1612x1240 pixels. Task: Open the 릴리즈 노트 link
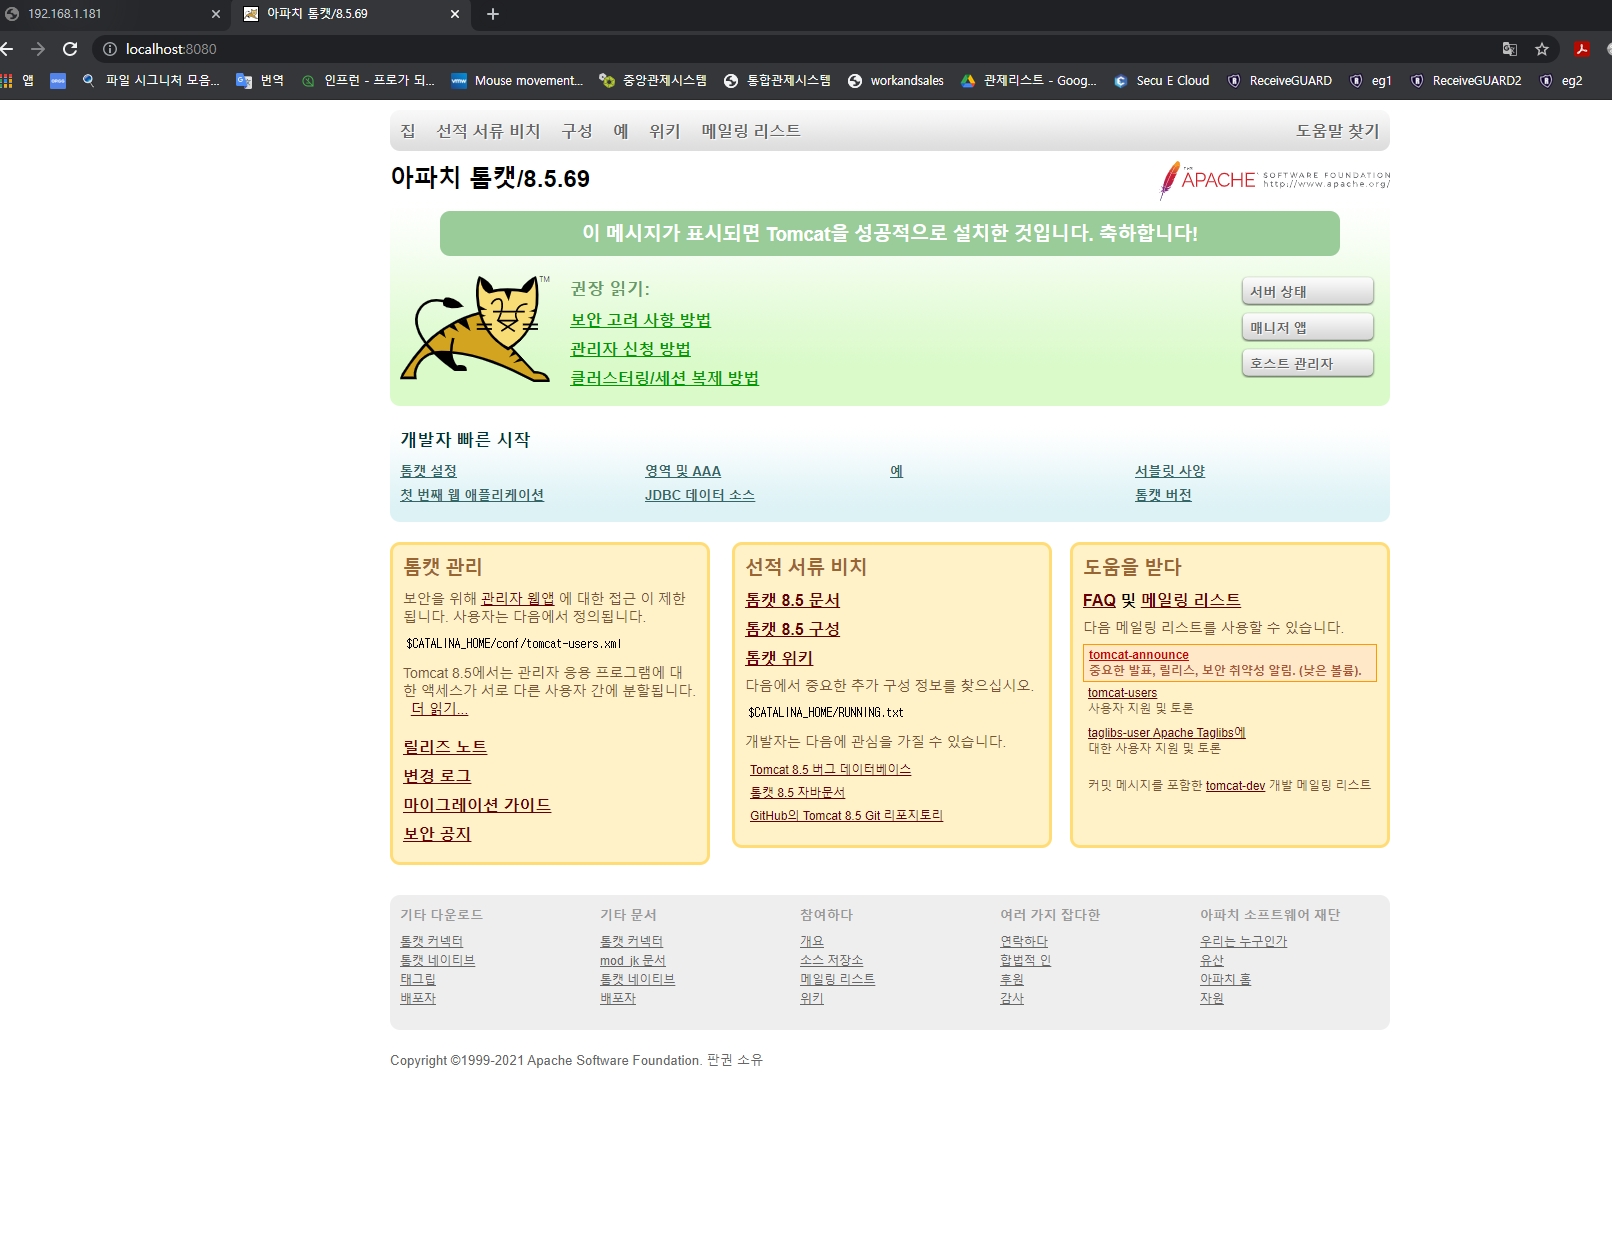point(445,747)
